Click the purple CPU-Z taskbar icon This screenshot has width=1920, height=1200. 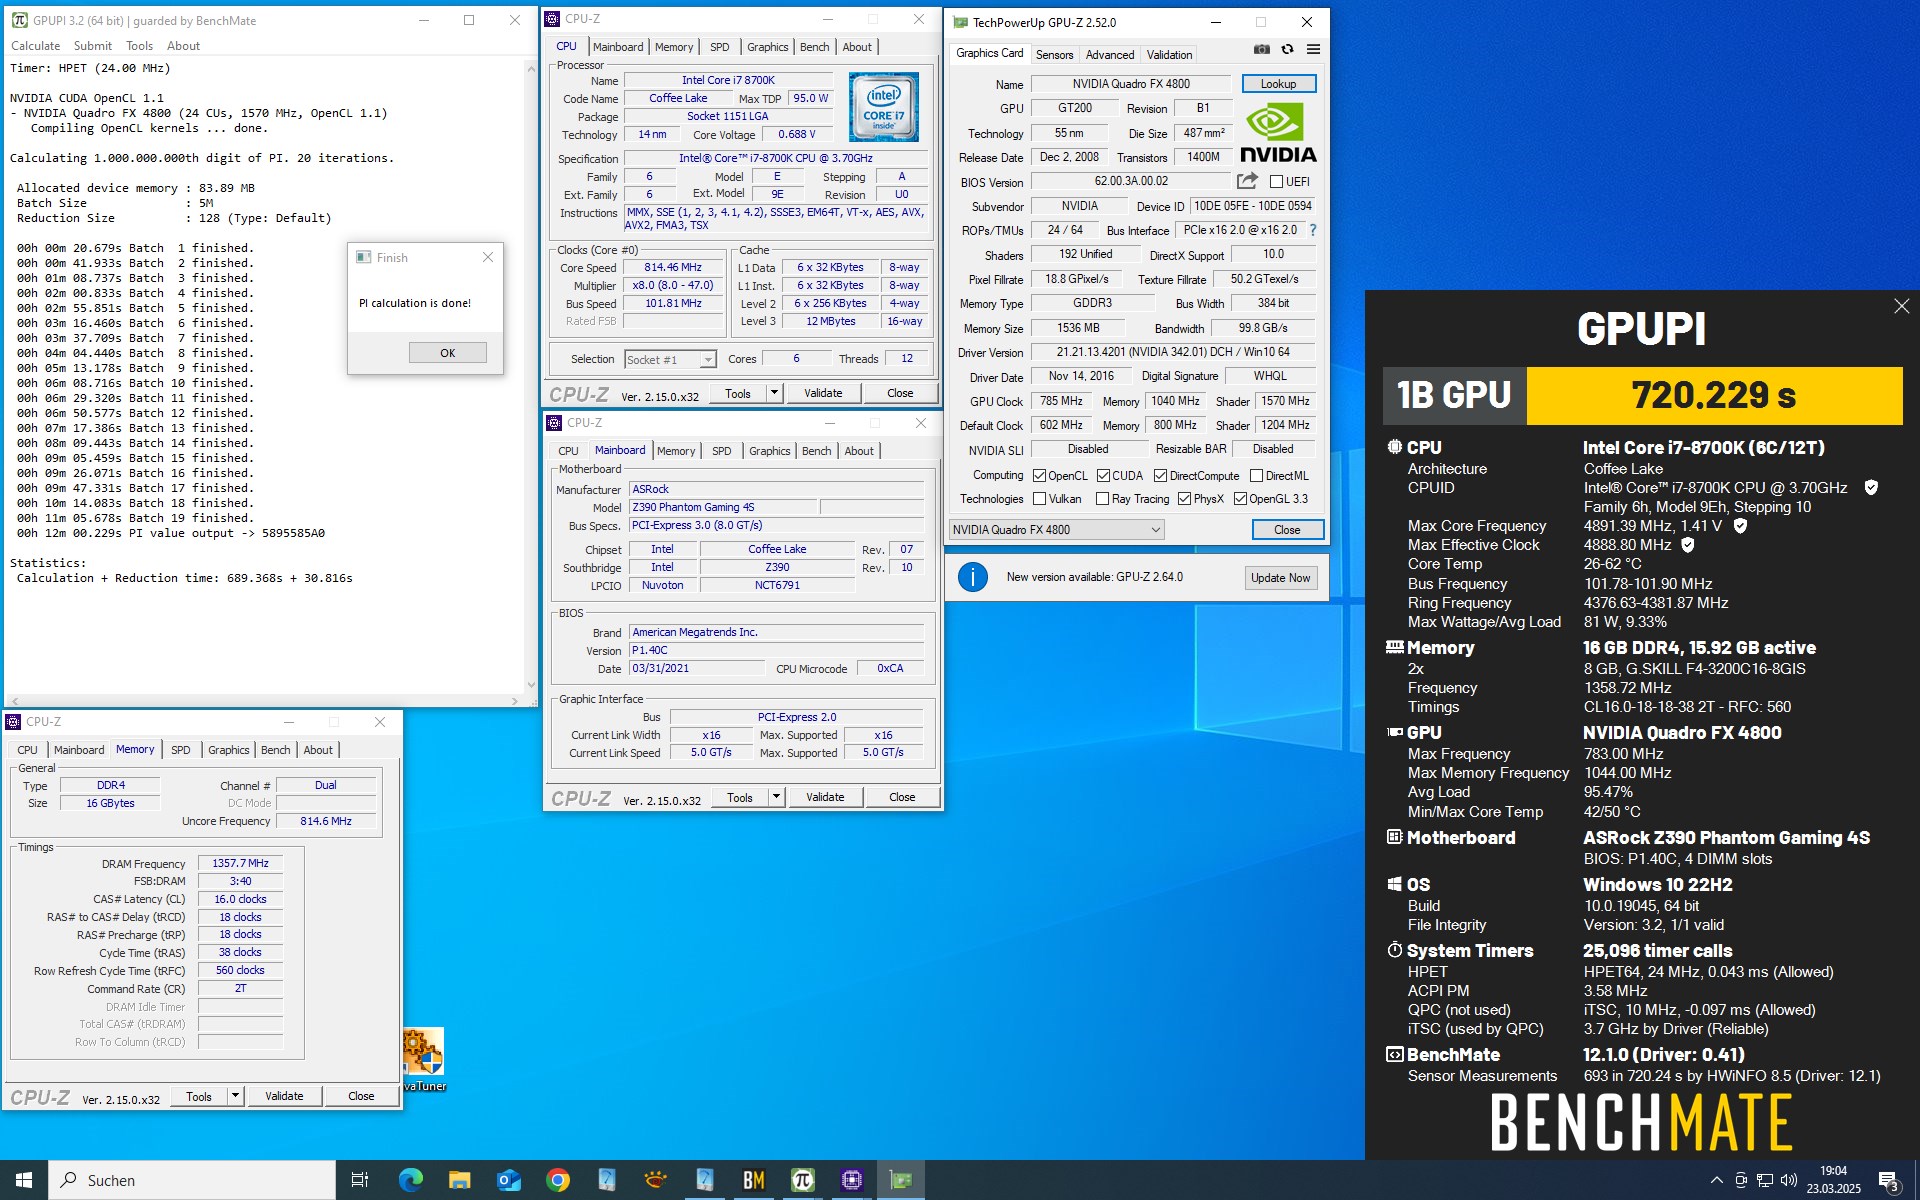852,1180
